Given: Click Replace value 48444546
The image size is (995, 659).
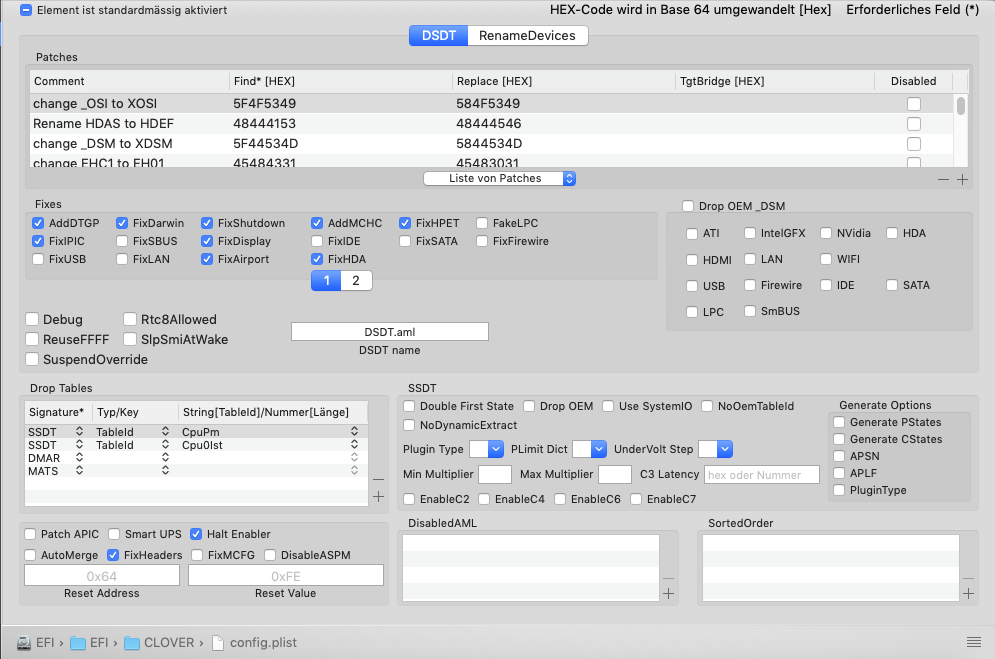Looking at the screenshot, I should tap(489, 124).
